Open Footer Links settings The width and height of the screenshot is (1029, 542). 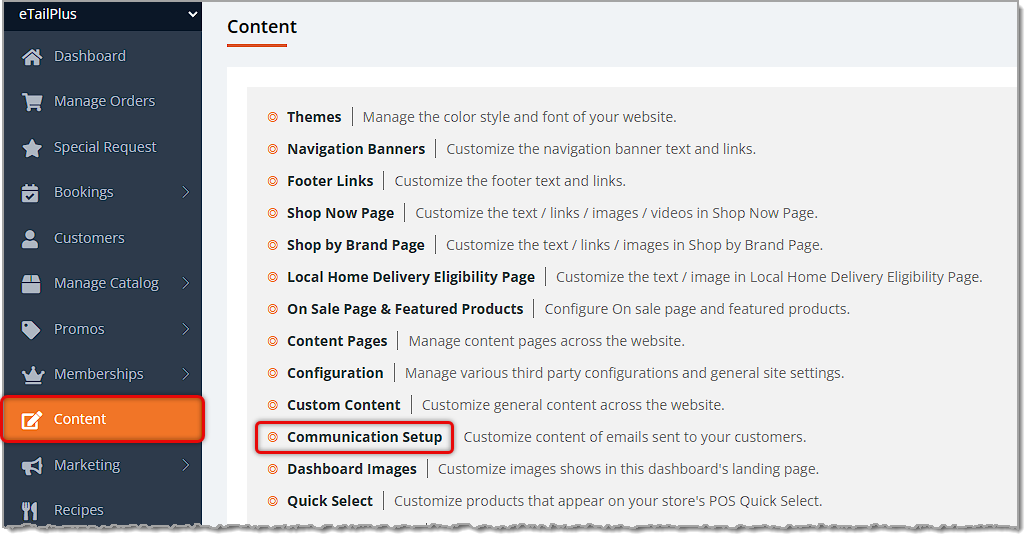(330, 182)
